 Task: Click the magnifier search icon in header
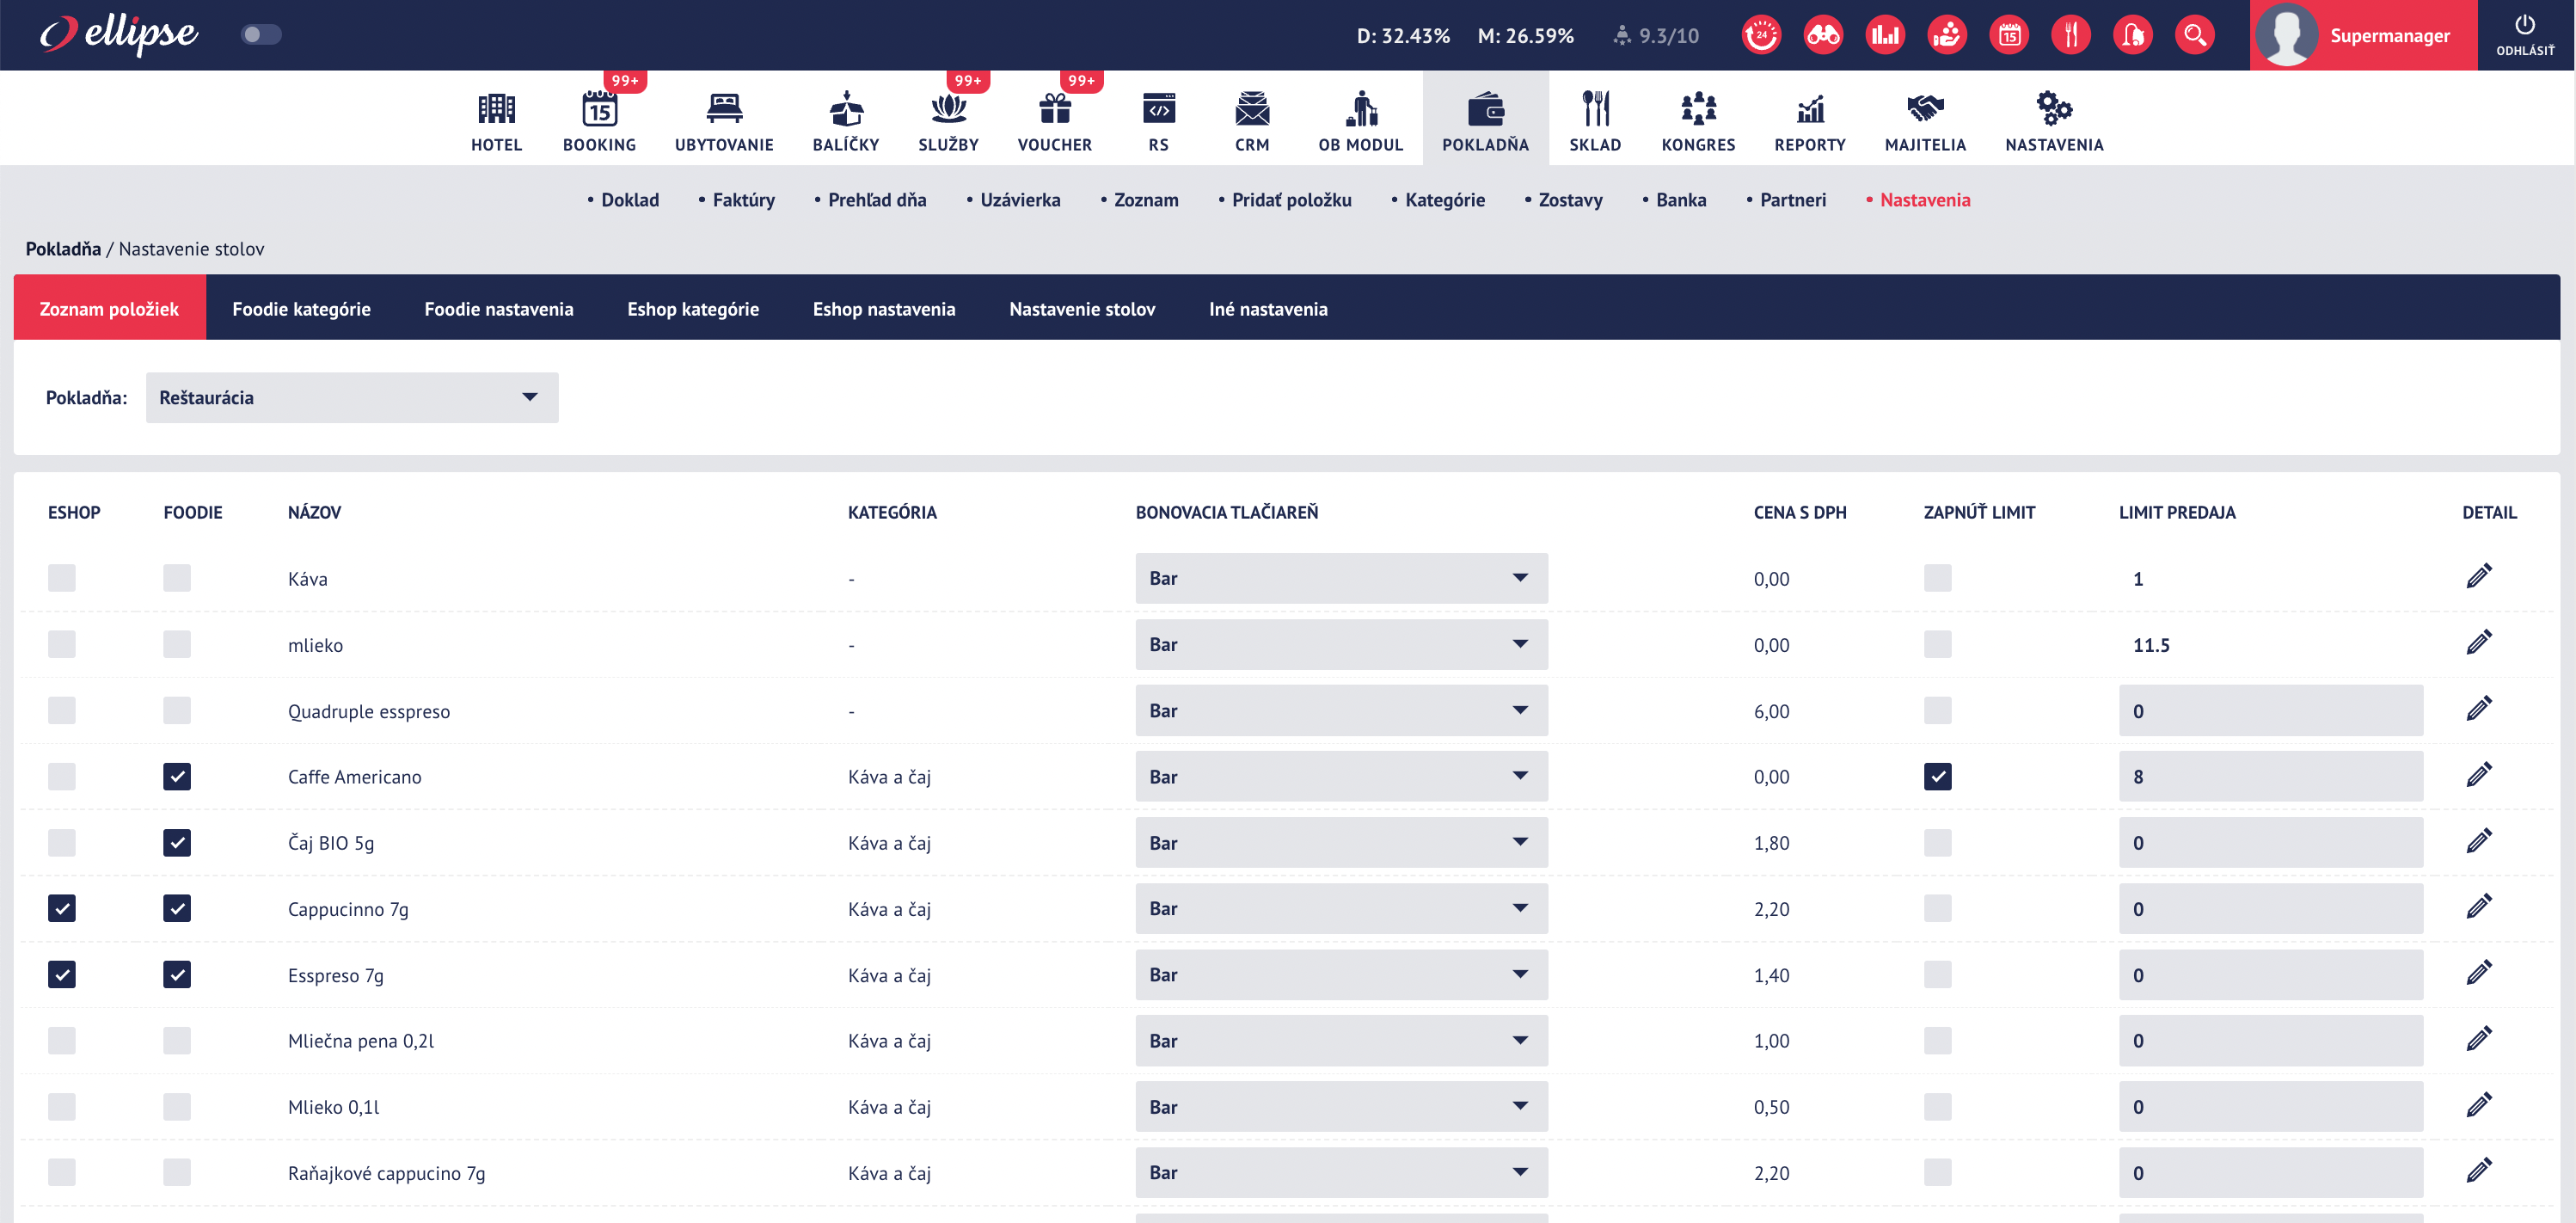[2194, 35]
